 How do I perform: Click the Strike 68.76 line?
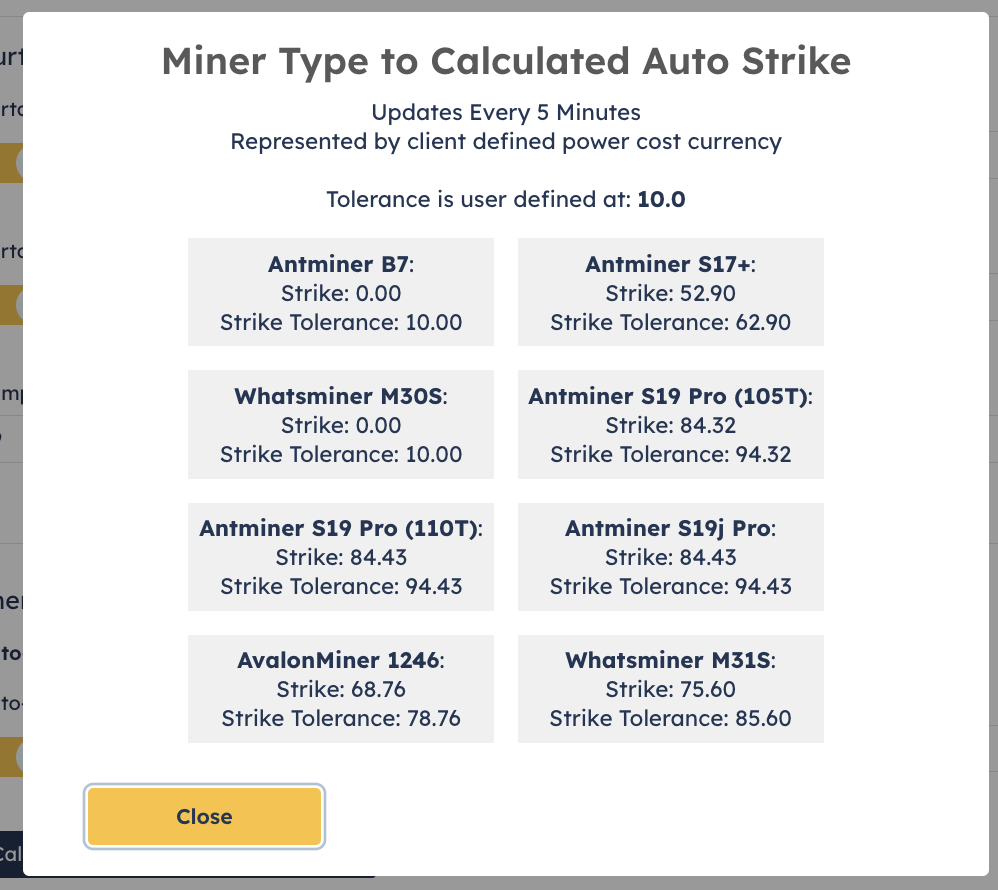[340, 690]
